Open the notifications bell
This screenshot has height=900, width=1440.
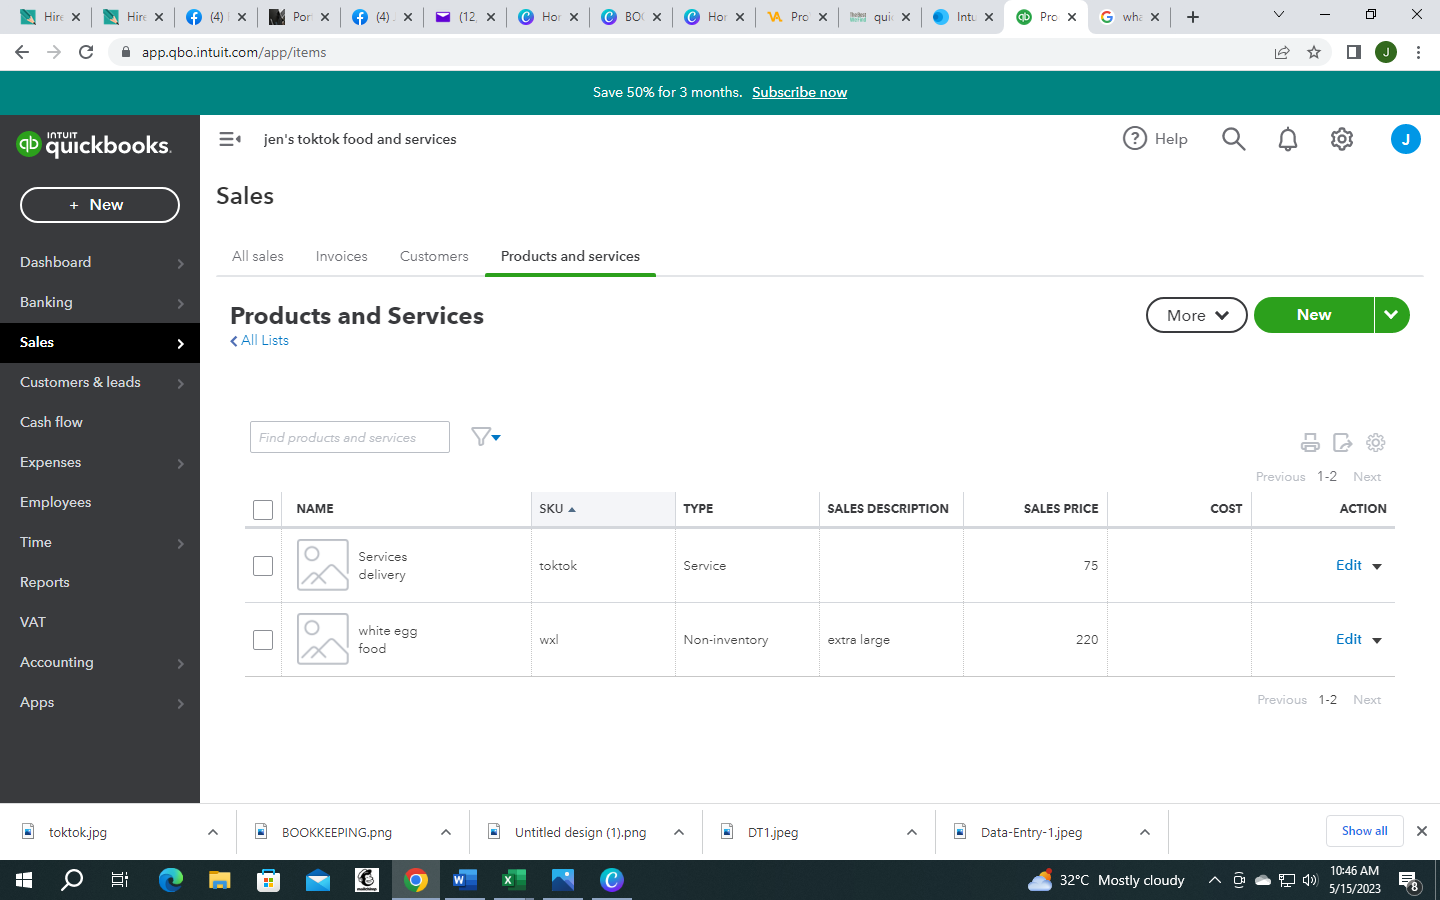pos(1288,139)
